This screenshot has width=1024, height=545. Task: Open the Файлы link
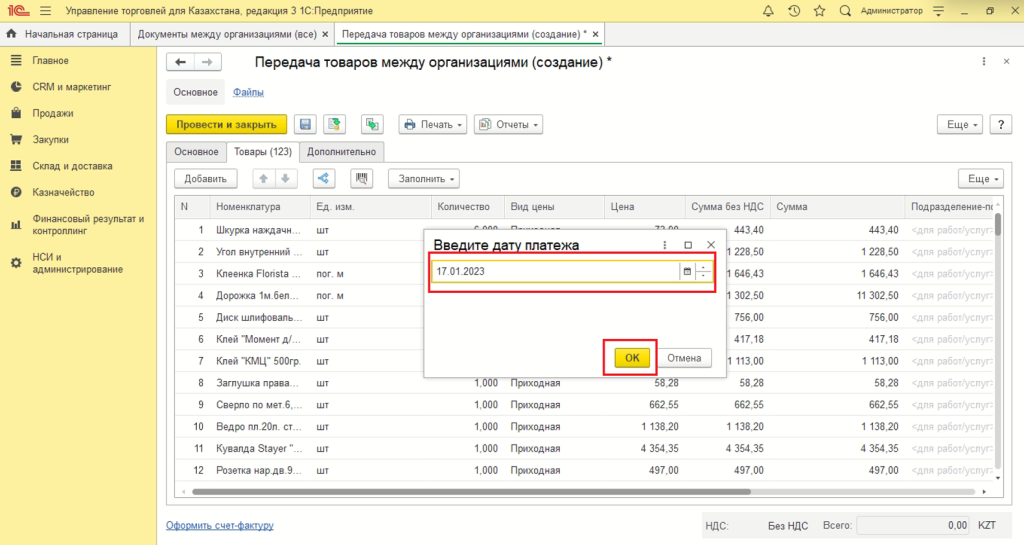[x=248, y=92]
